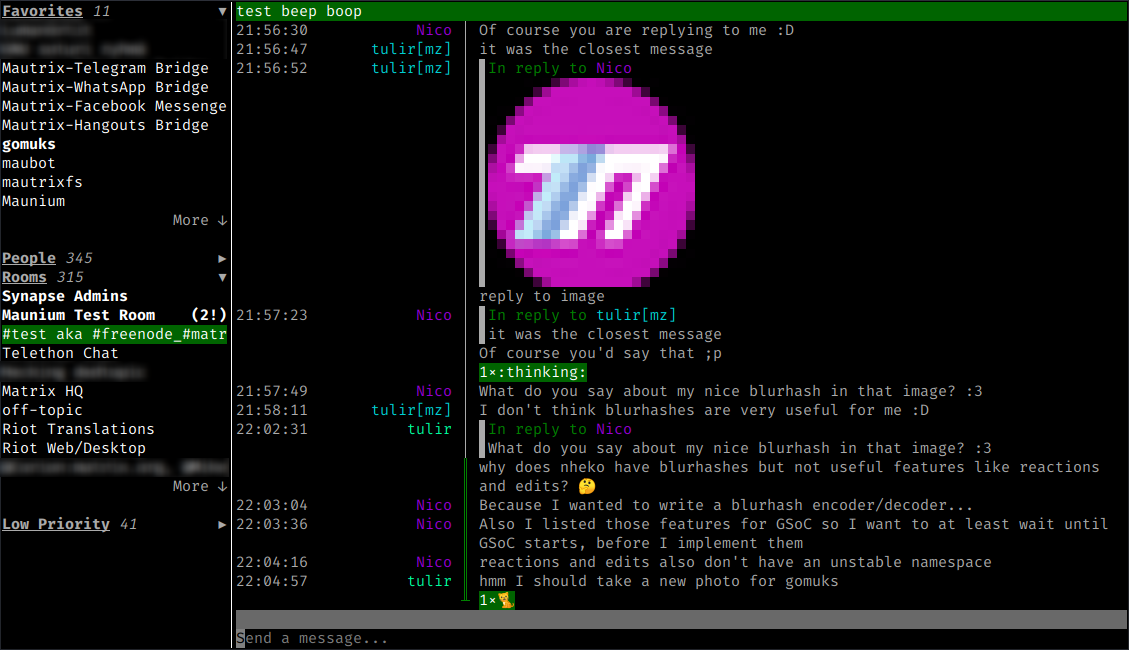Click message 'Of course you'd say that ;p'
This screenshot has height=650, width=1129.
click(x=601, y=353)
